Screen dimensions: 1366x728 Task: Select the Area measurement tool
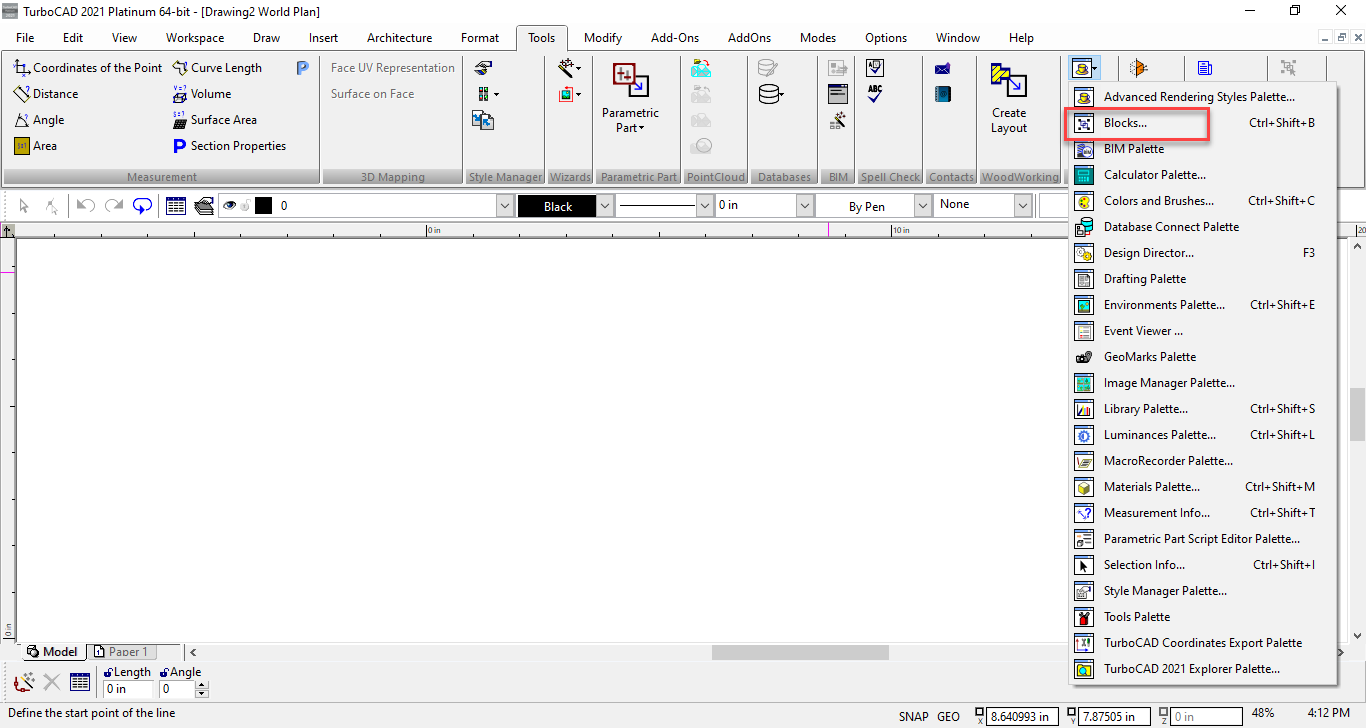tap(35, 146)
